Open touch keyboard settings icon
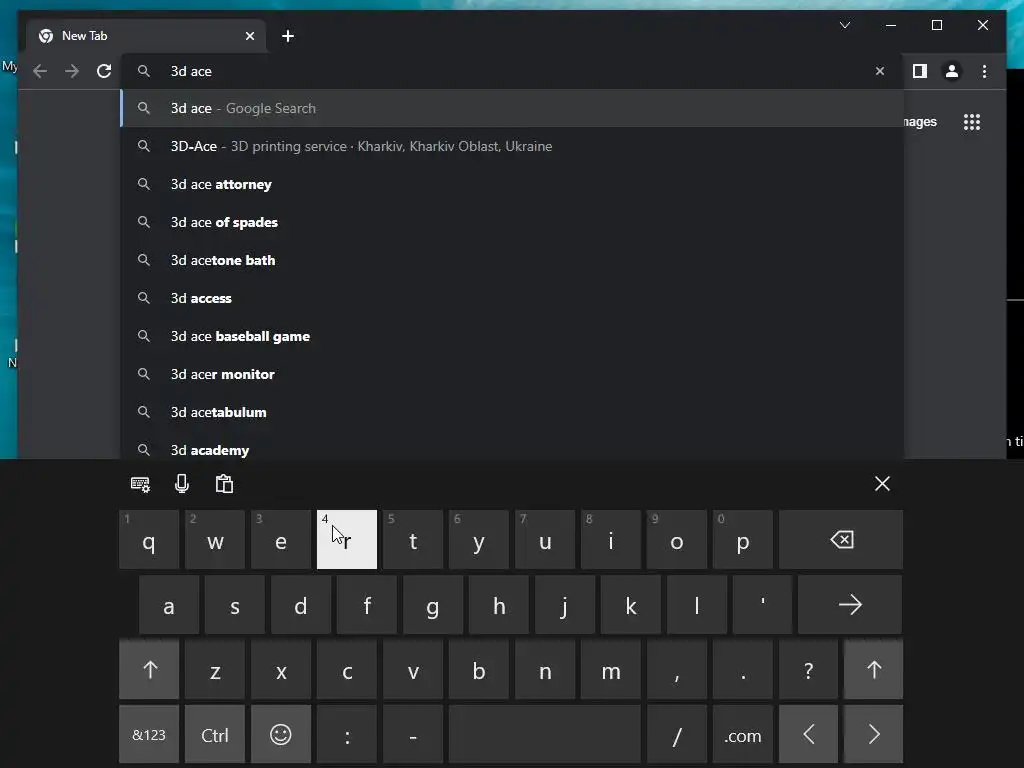This screenshot has width=1024, height=768. click(x=140, y=484)
